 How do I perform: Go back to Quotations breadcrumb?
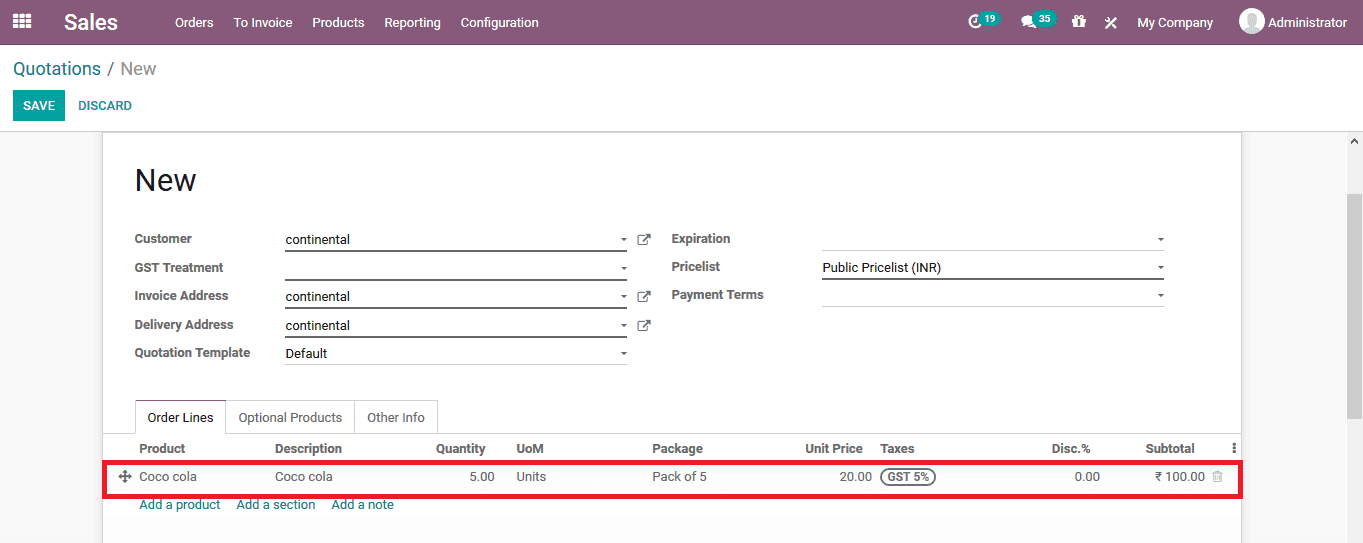57,69
